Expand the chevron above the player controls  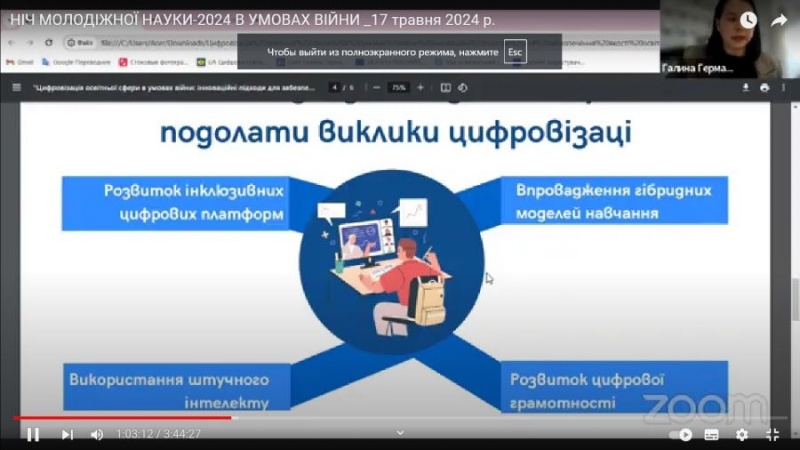point(400,432)
